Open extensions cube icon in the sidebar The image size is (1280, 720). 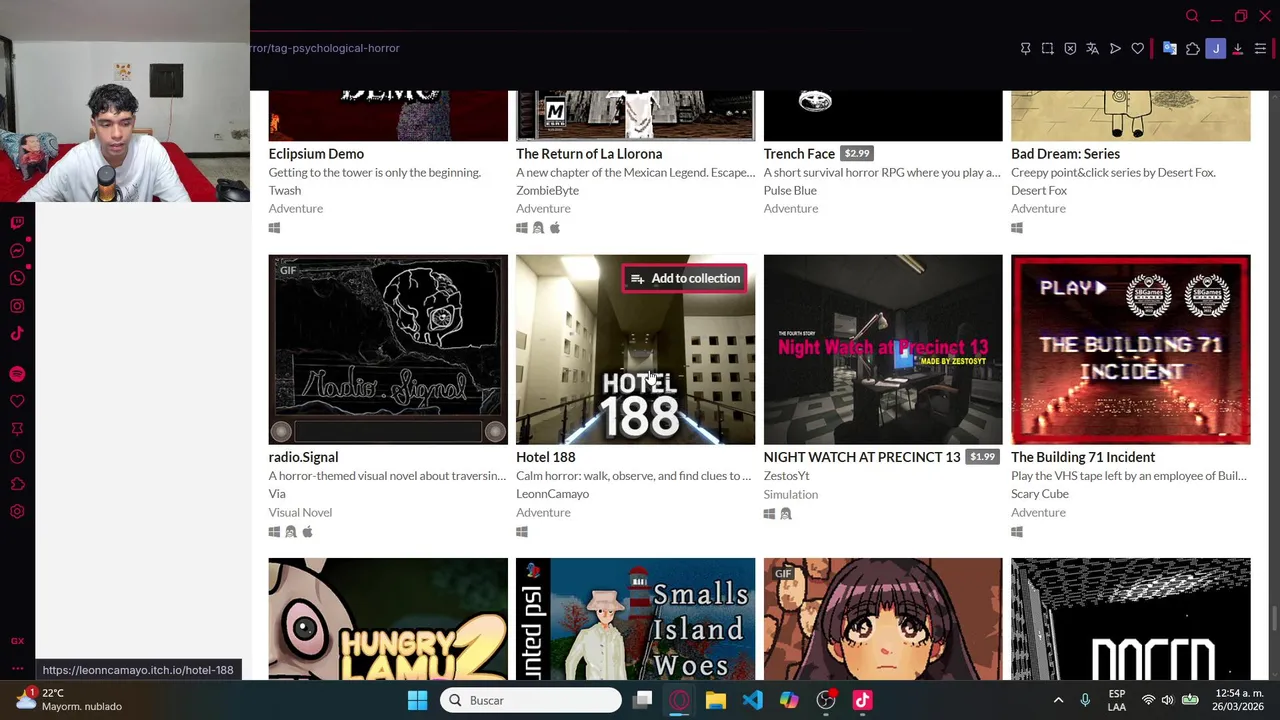tap(17, 484)
